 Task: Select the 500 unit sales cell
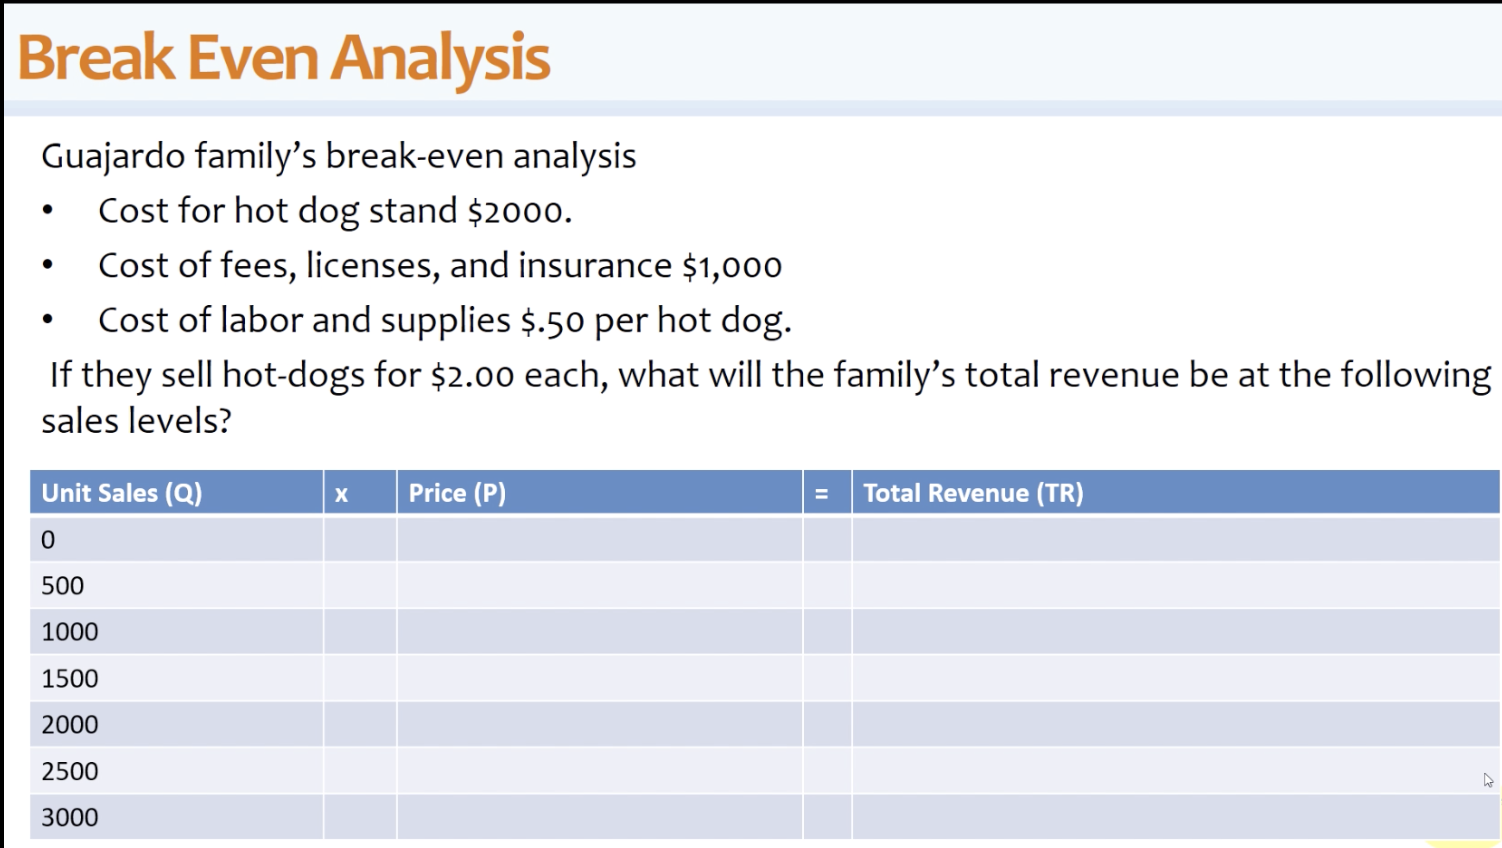pyautogui.click(x=62, y=585)
